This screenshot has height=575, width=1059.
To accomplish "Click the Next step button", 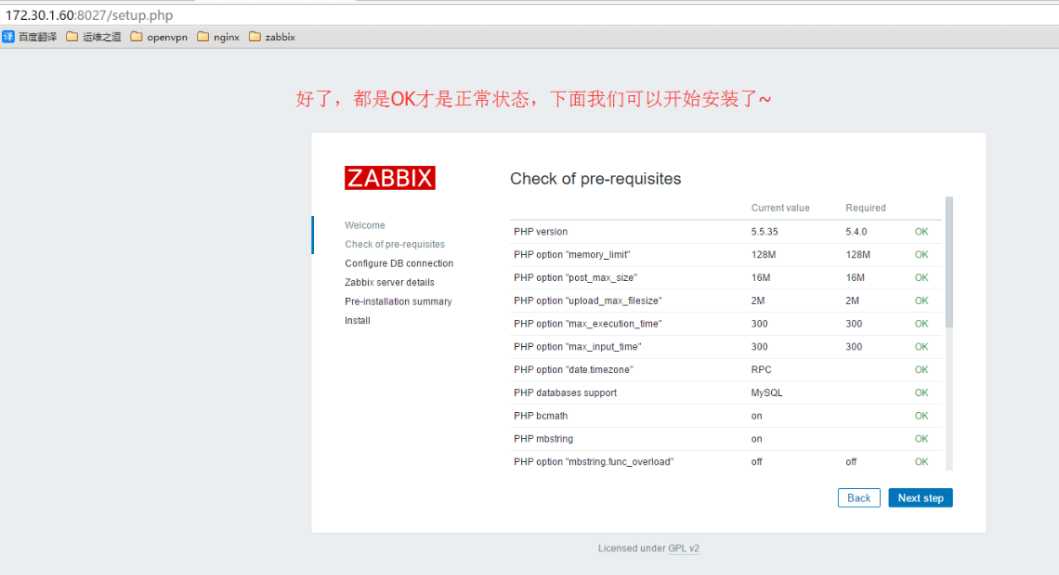I will pyautogui.click(x=920, y=498).
